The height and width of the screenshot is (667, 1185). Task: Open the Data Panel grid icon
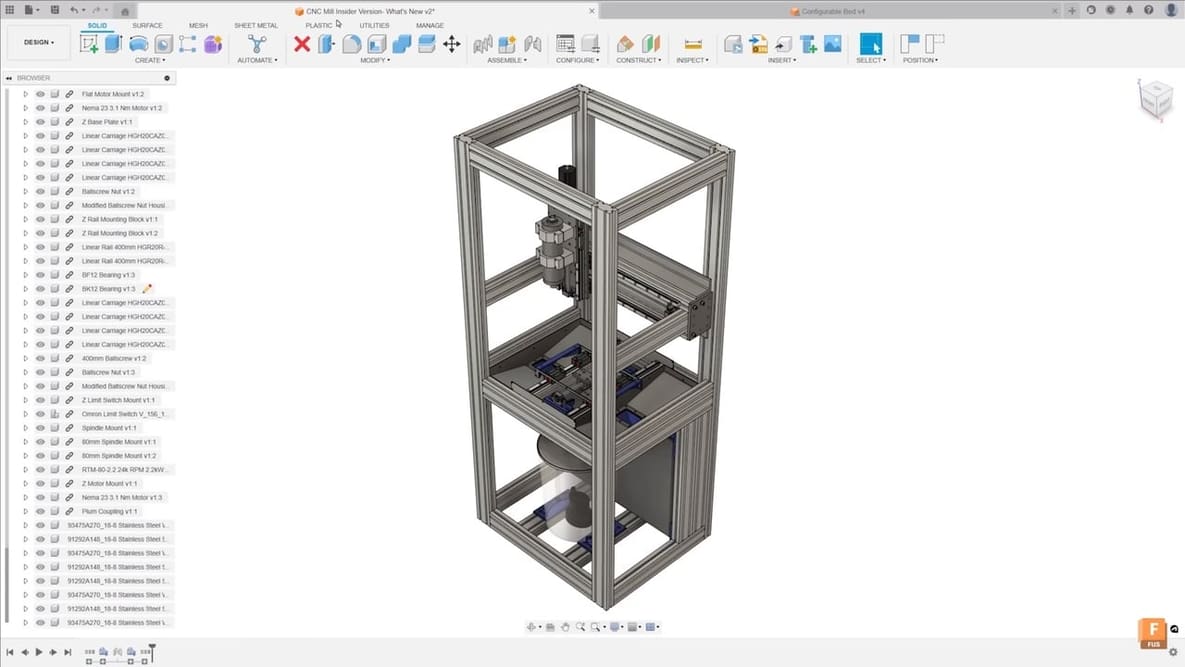click(x=10, y=11)
